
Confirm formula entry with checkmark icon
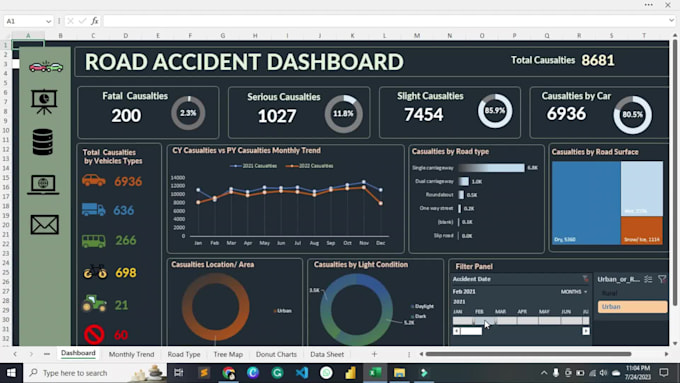click(x=82, y=21)
